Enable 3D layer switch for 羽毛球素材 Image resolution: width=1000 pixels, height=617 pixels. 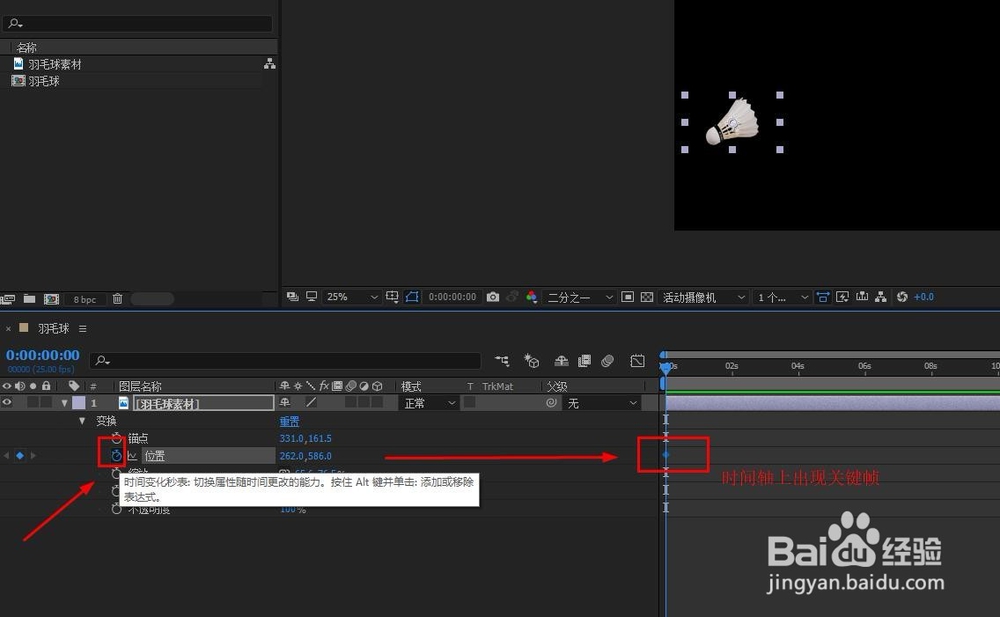point(377,403)
